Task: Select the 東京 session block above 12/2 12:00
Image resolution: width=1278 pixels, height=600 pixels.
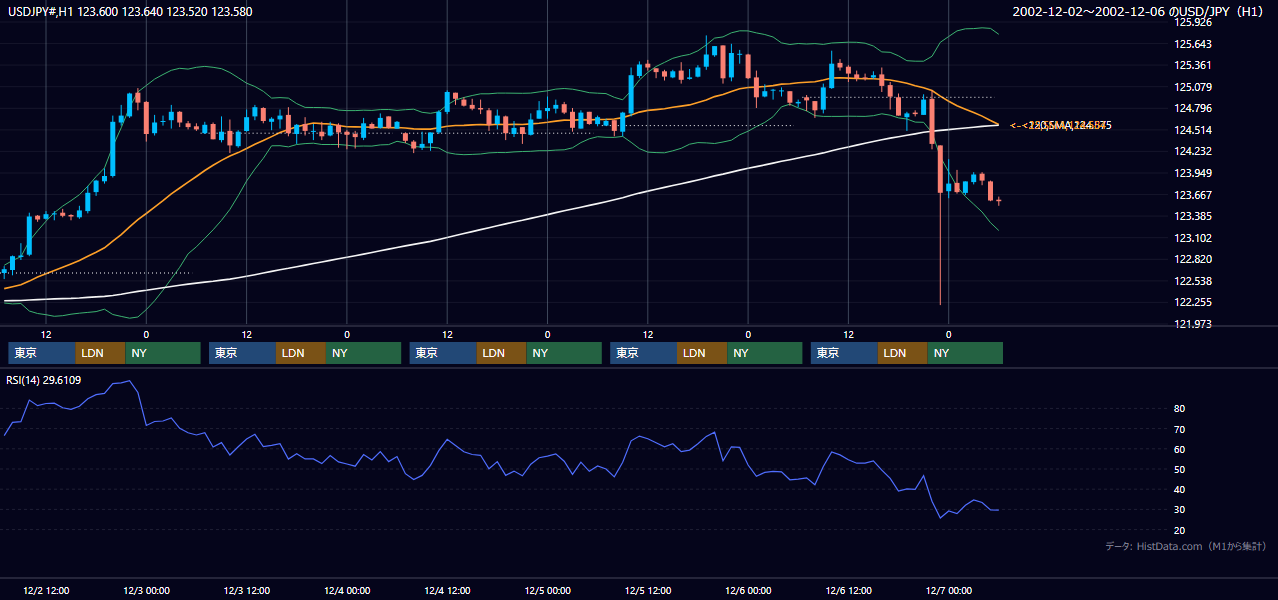Action: pyautogui.click(x=42, y=353)
